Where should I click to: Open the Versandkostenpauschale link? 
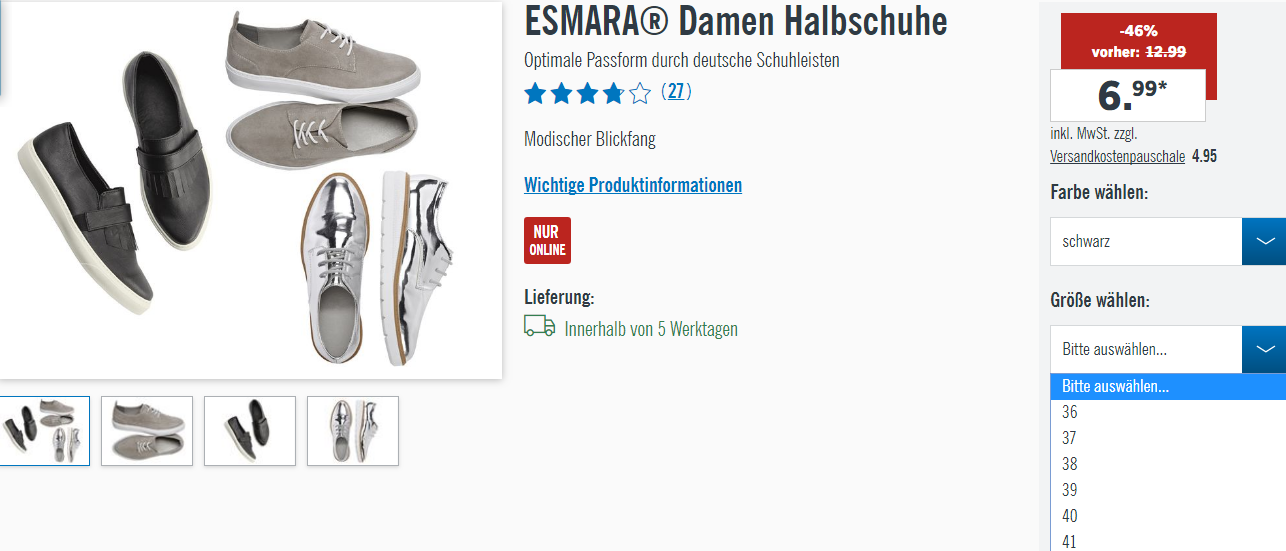coord(1117,157)
